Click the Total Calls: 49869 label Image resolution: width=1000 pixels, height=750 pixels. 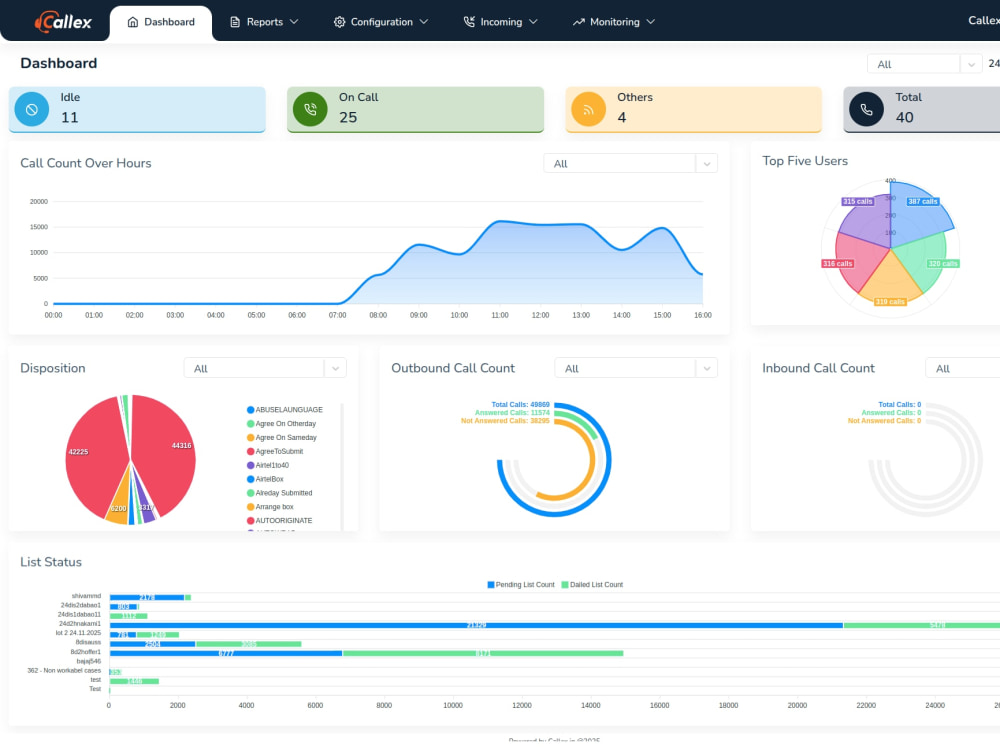(x=520, y=404)
